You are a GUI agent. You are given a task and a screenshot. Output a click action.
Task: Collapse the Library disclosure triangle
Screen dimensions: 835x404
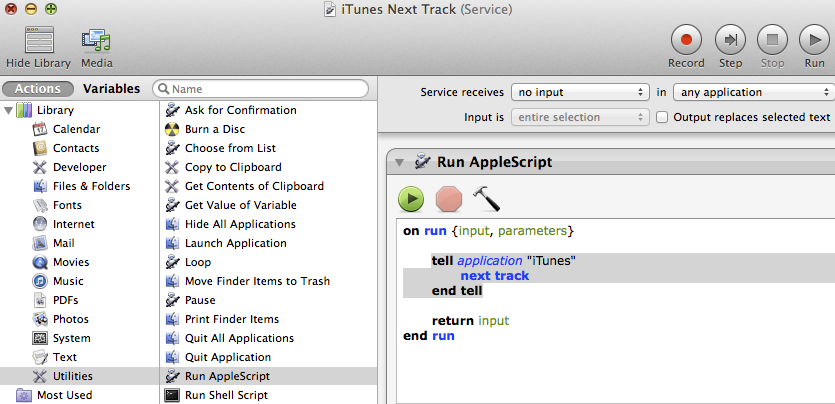tap(8, 110)
